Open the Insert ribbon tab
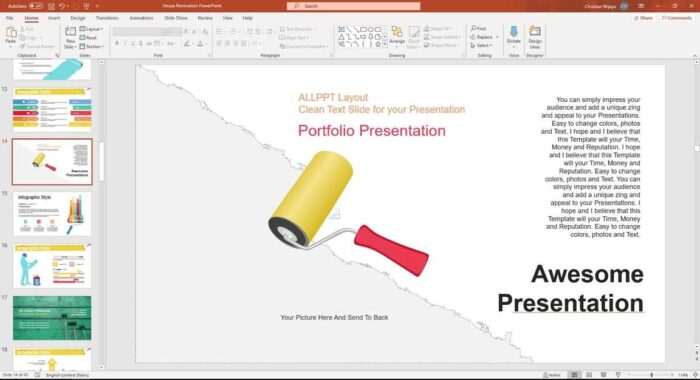Viewport: 700px width, 380px height. tap(54, 18)
